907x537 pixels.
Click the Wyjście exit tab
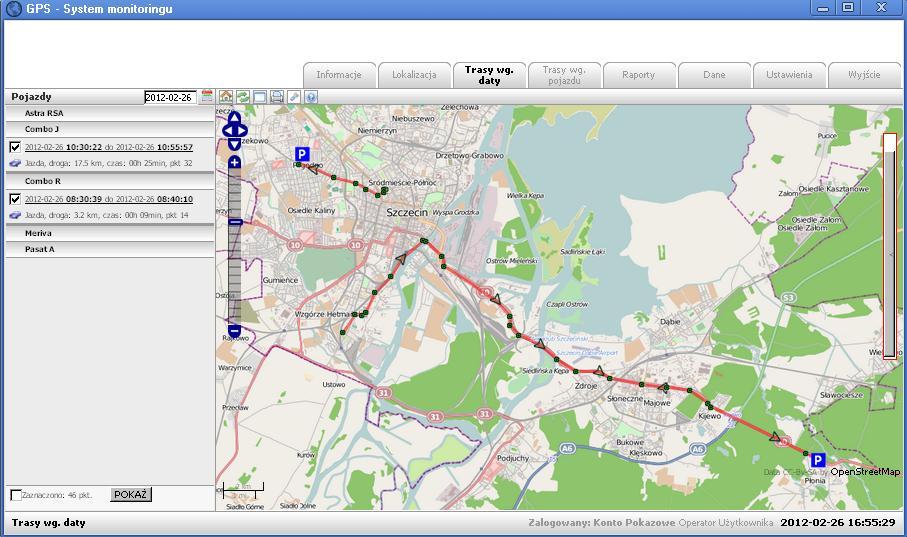tap(864, 75)
